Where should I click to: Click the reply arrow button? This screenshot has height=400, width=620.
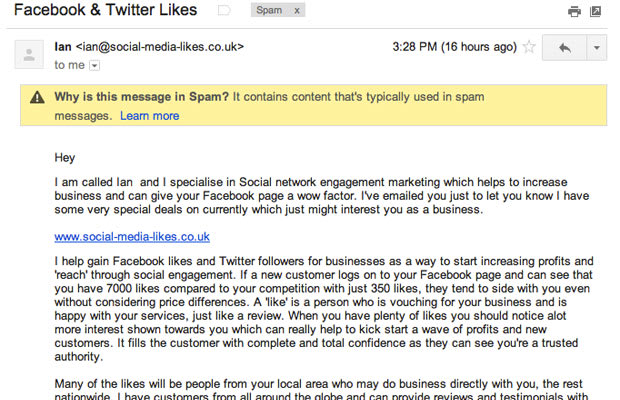point(564,48)
